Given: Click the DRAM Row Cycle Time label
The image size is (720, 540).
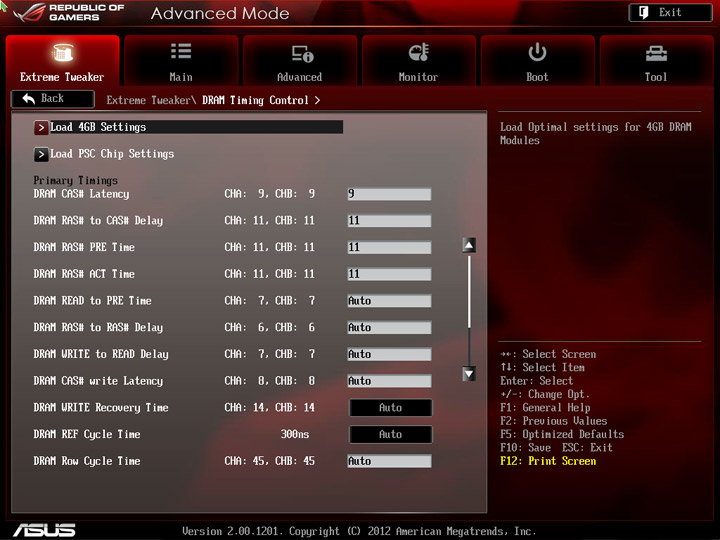Looking at the screenshot, I should point(87,461).
